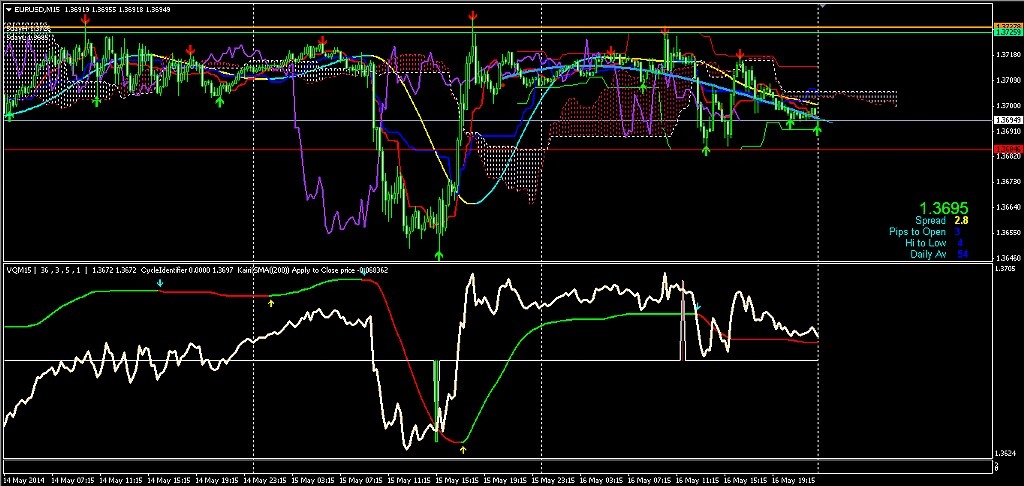
Task: Select green up arrow below the deepest price low
Action: 439,254
